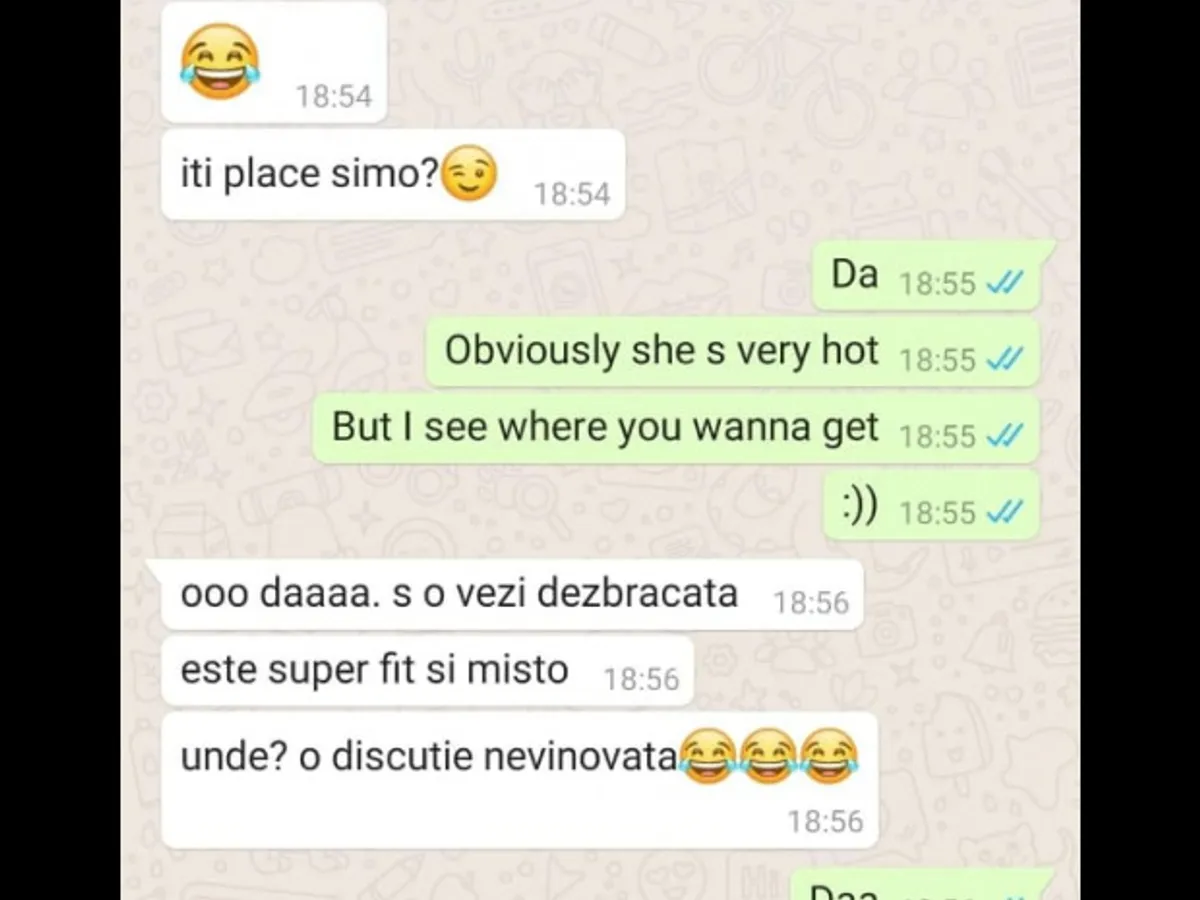The image size is (1200, 900).
Task: Click the 18:56 timestamp under the 'unde?' message
Action: 825,822
